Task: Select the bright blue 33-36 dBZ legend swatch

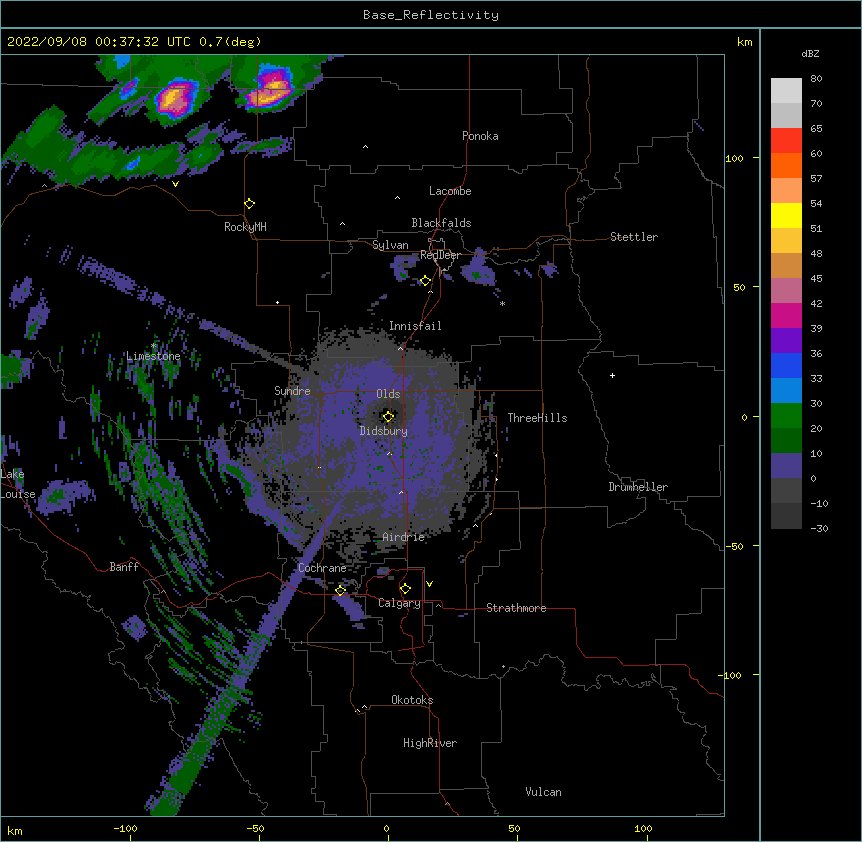Action: coord(786,365)
